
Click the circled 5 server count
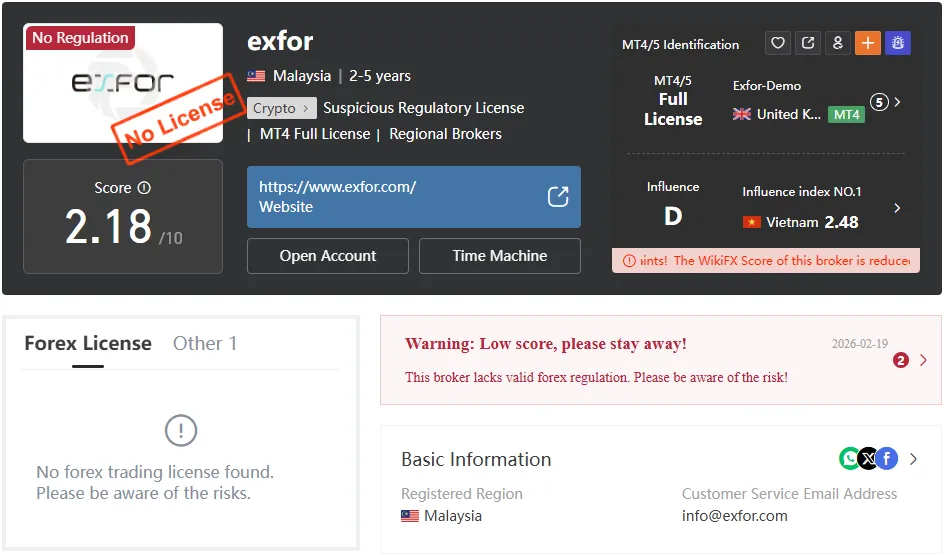(x=880, y=102)
